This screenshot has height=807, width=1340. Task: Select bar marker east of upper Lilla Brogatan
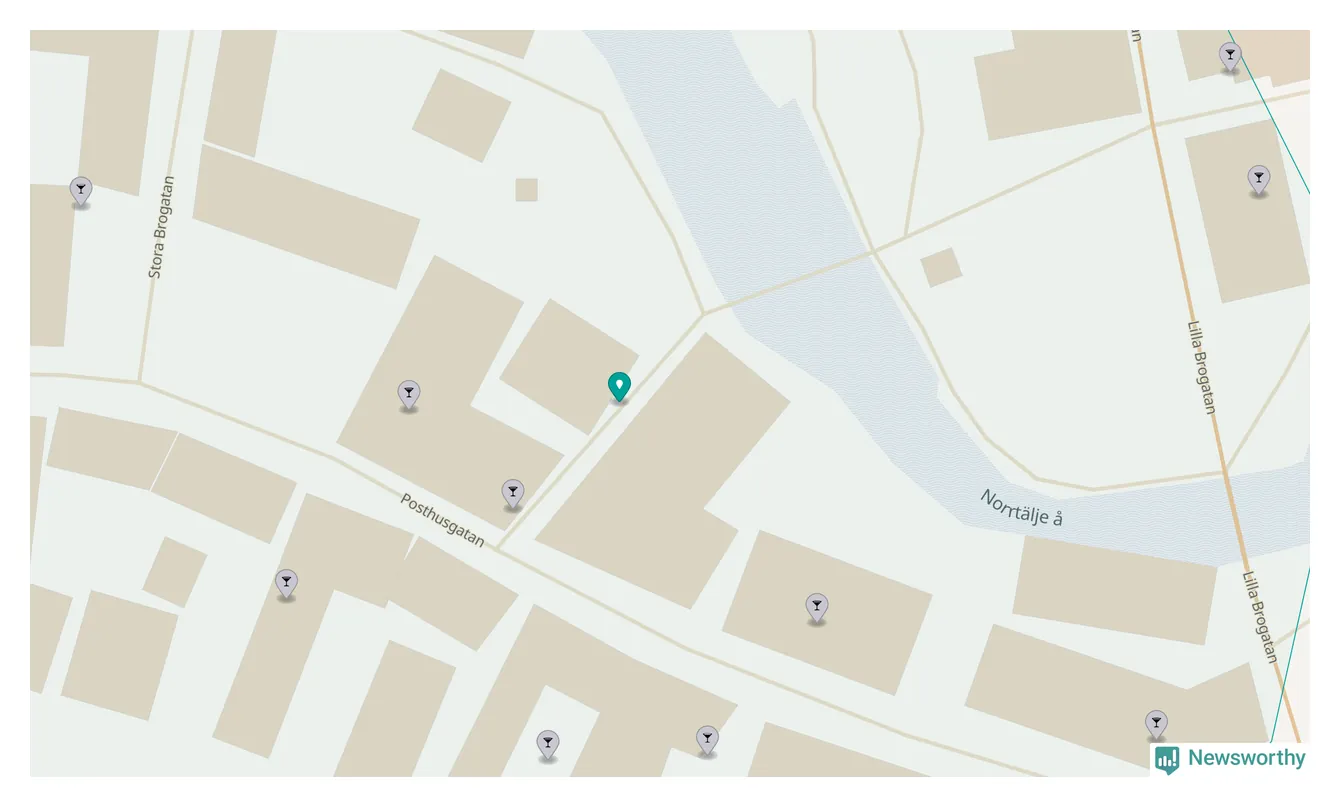coord(1258,180)
